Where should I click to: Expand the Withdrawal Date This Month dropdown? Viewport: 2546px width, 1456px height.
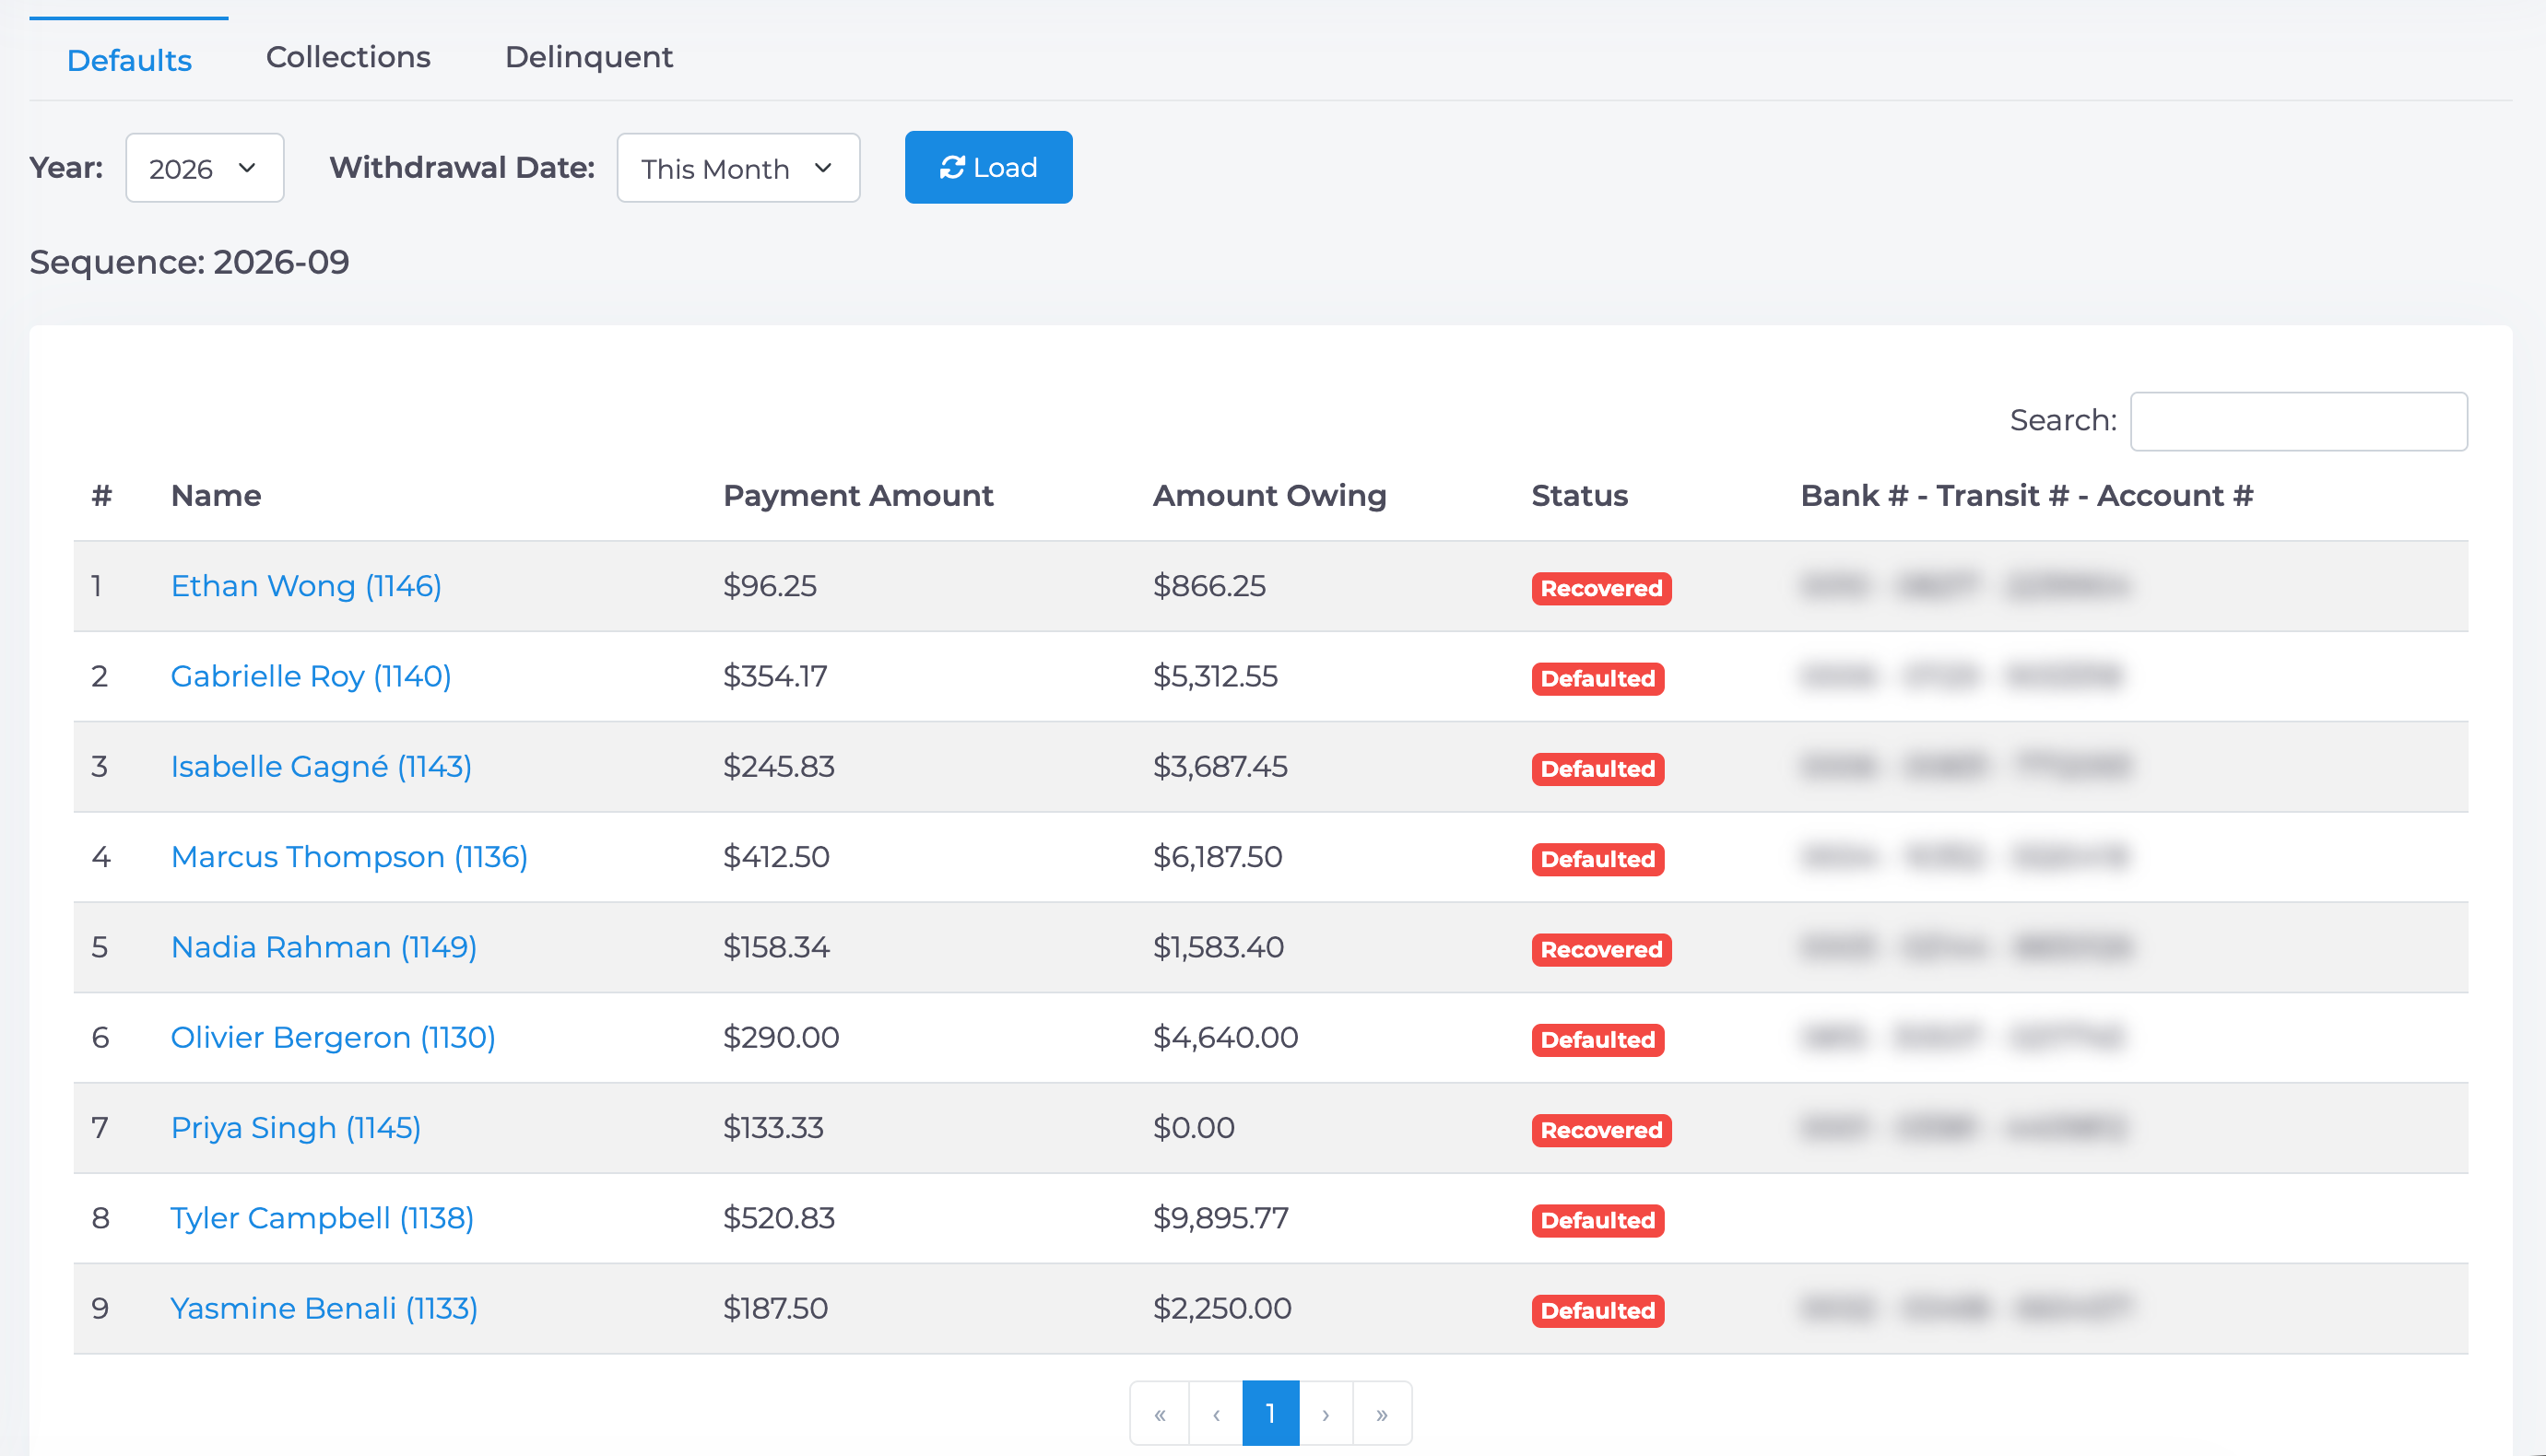pyautogui.click(x=738, y=168)
